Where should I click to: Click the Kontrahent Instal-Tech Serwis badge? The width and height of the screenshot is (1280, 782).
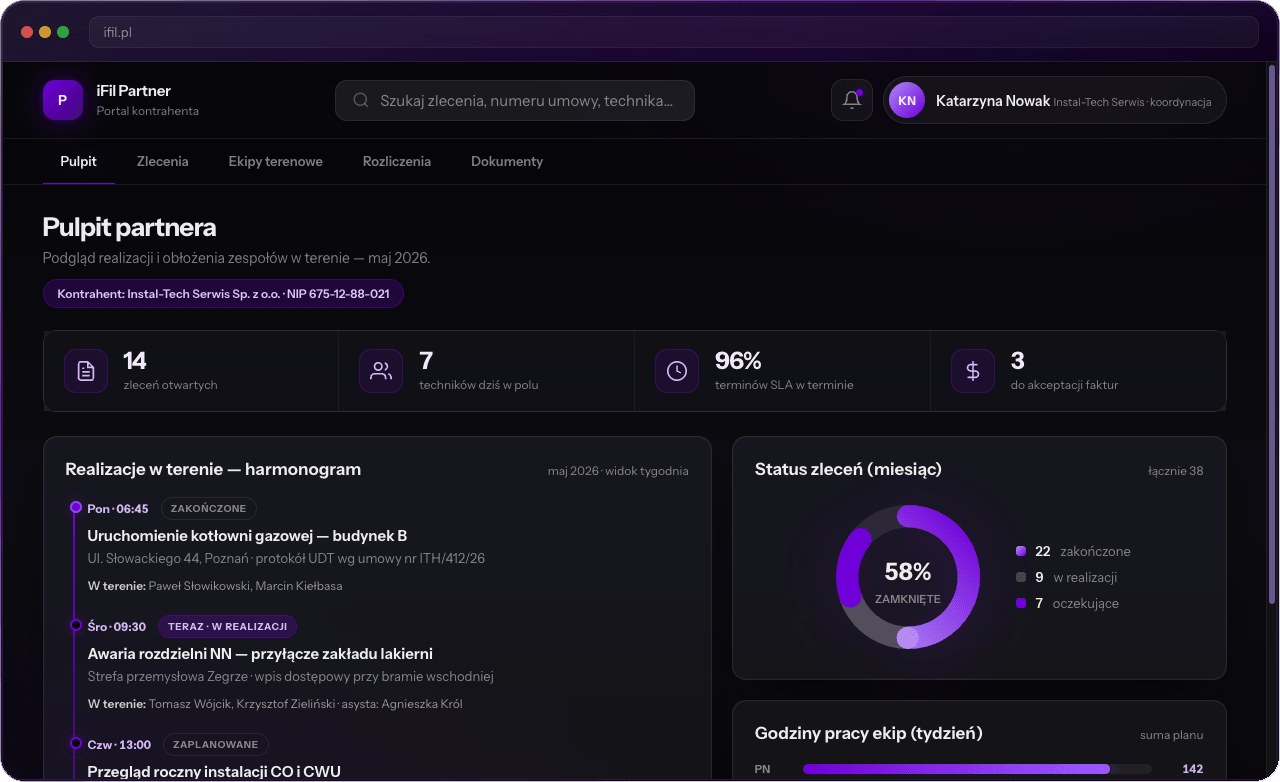click(x=223, y=294)
